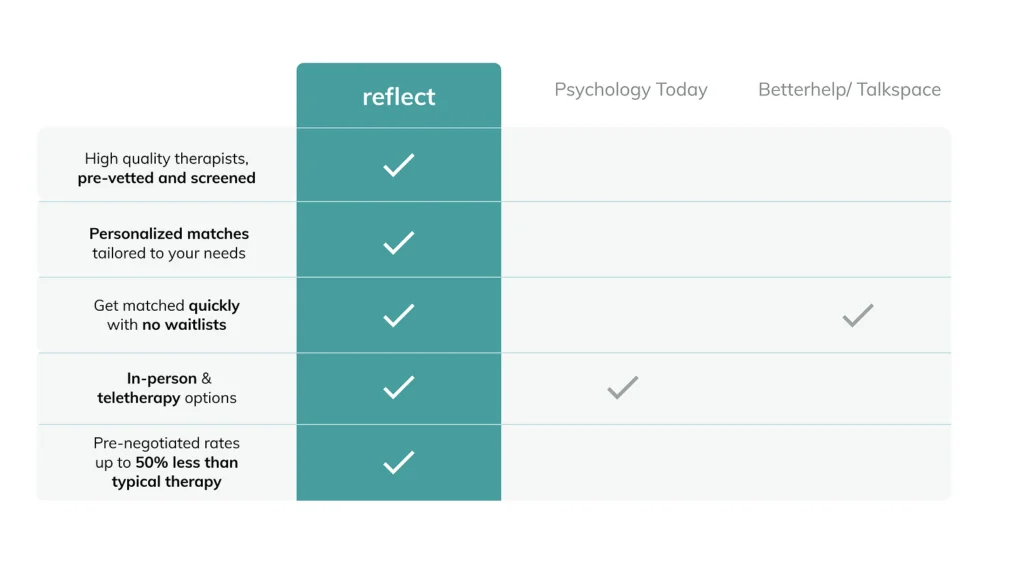
Task: Click Psychology Today gray checkmark for teletherapy
Action: [x=622, y=387]
